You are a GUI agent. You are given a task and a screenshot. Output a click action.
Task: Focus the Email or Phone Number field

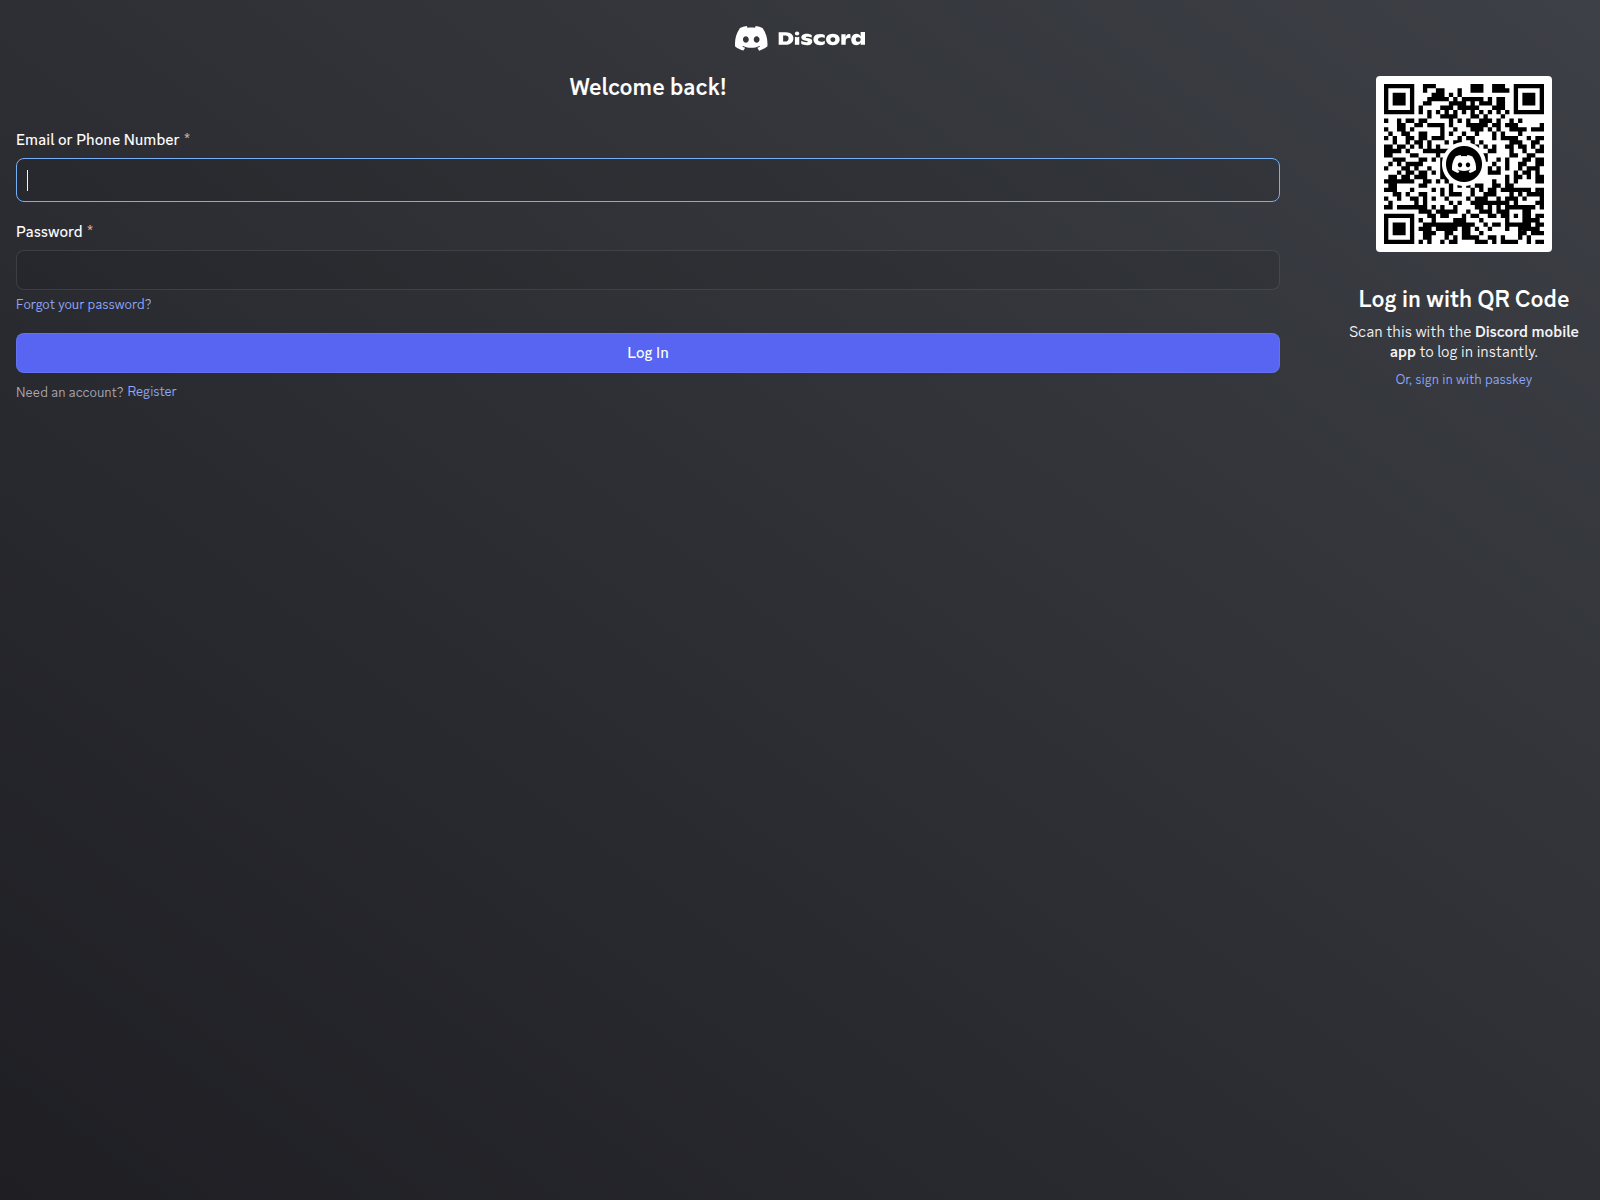point(646,180)
